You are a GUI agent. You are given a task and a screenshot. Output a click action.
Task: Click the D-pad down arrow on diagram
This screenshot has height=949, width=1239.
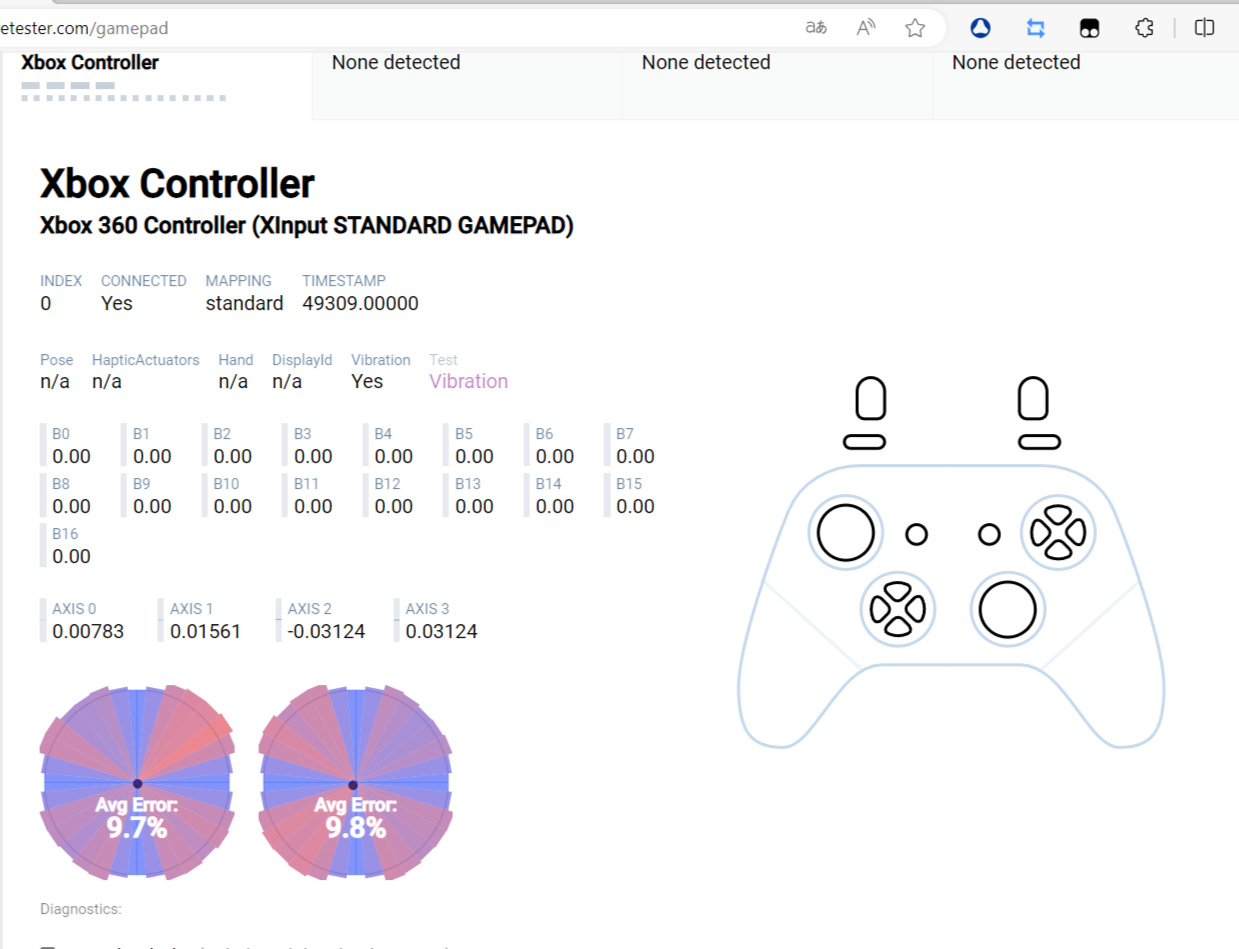(x=898, y=627)
